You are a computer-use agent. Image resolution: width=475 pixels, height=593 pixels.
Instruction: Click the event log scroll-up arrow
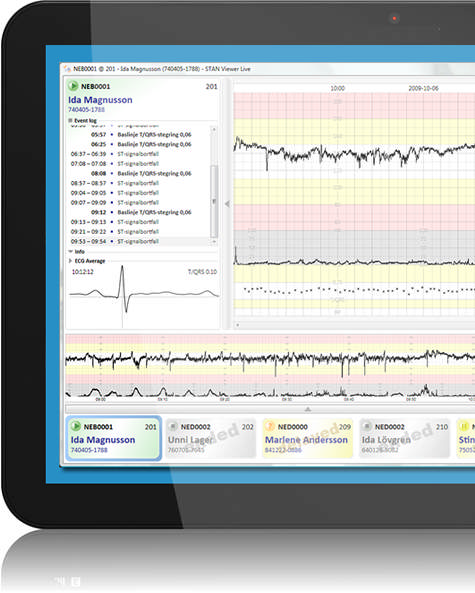coord(214,129)
